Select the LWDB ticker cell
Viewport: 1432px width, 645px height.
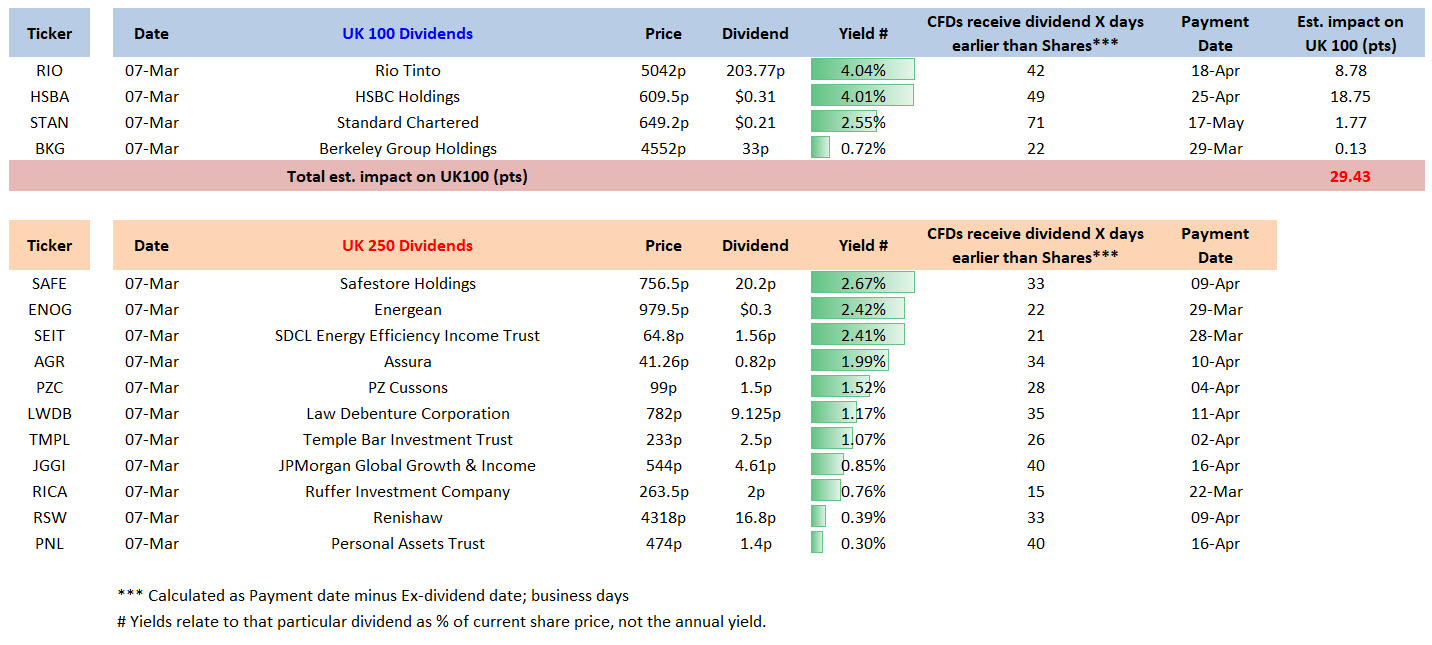click(49, 413)
